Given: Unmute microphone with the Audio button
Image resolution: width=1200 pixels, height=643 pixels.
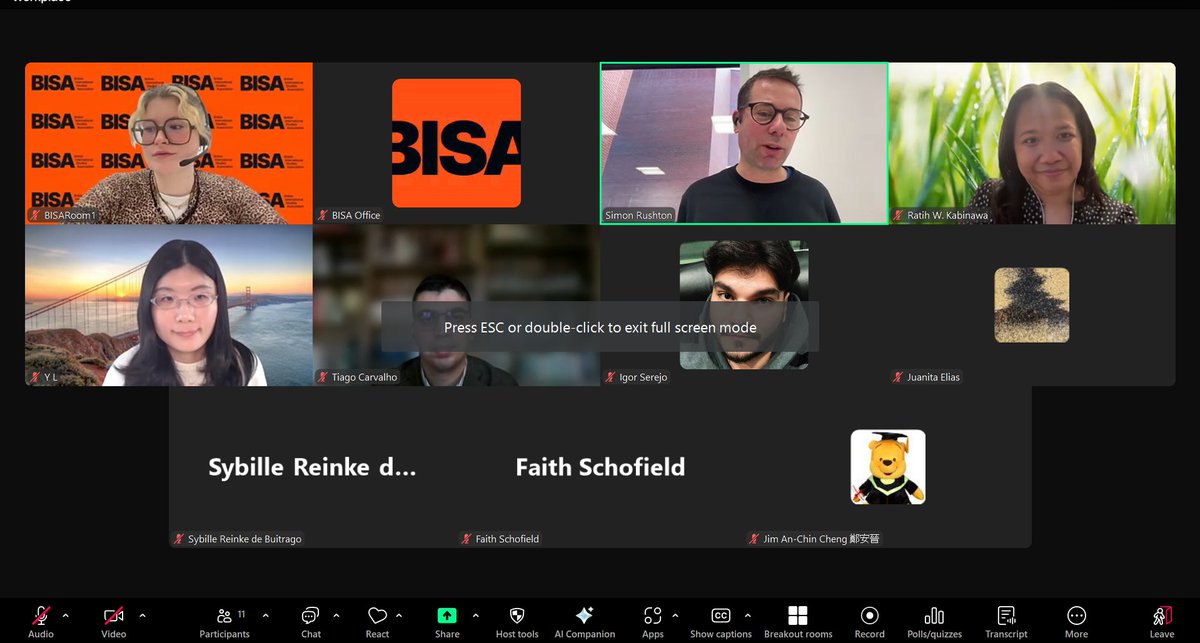Looking at the screenshot, I should 41,620.
